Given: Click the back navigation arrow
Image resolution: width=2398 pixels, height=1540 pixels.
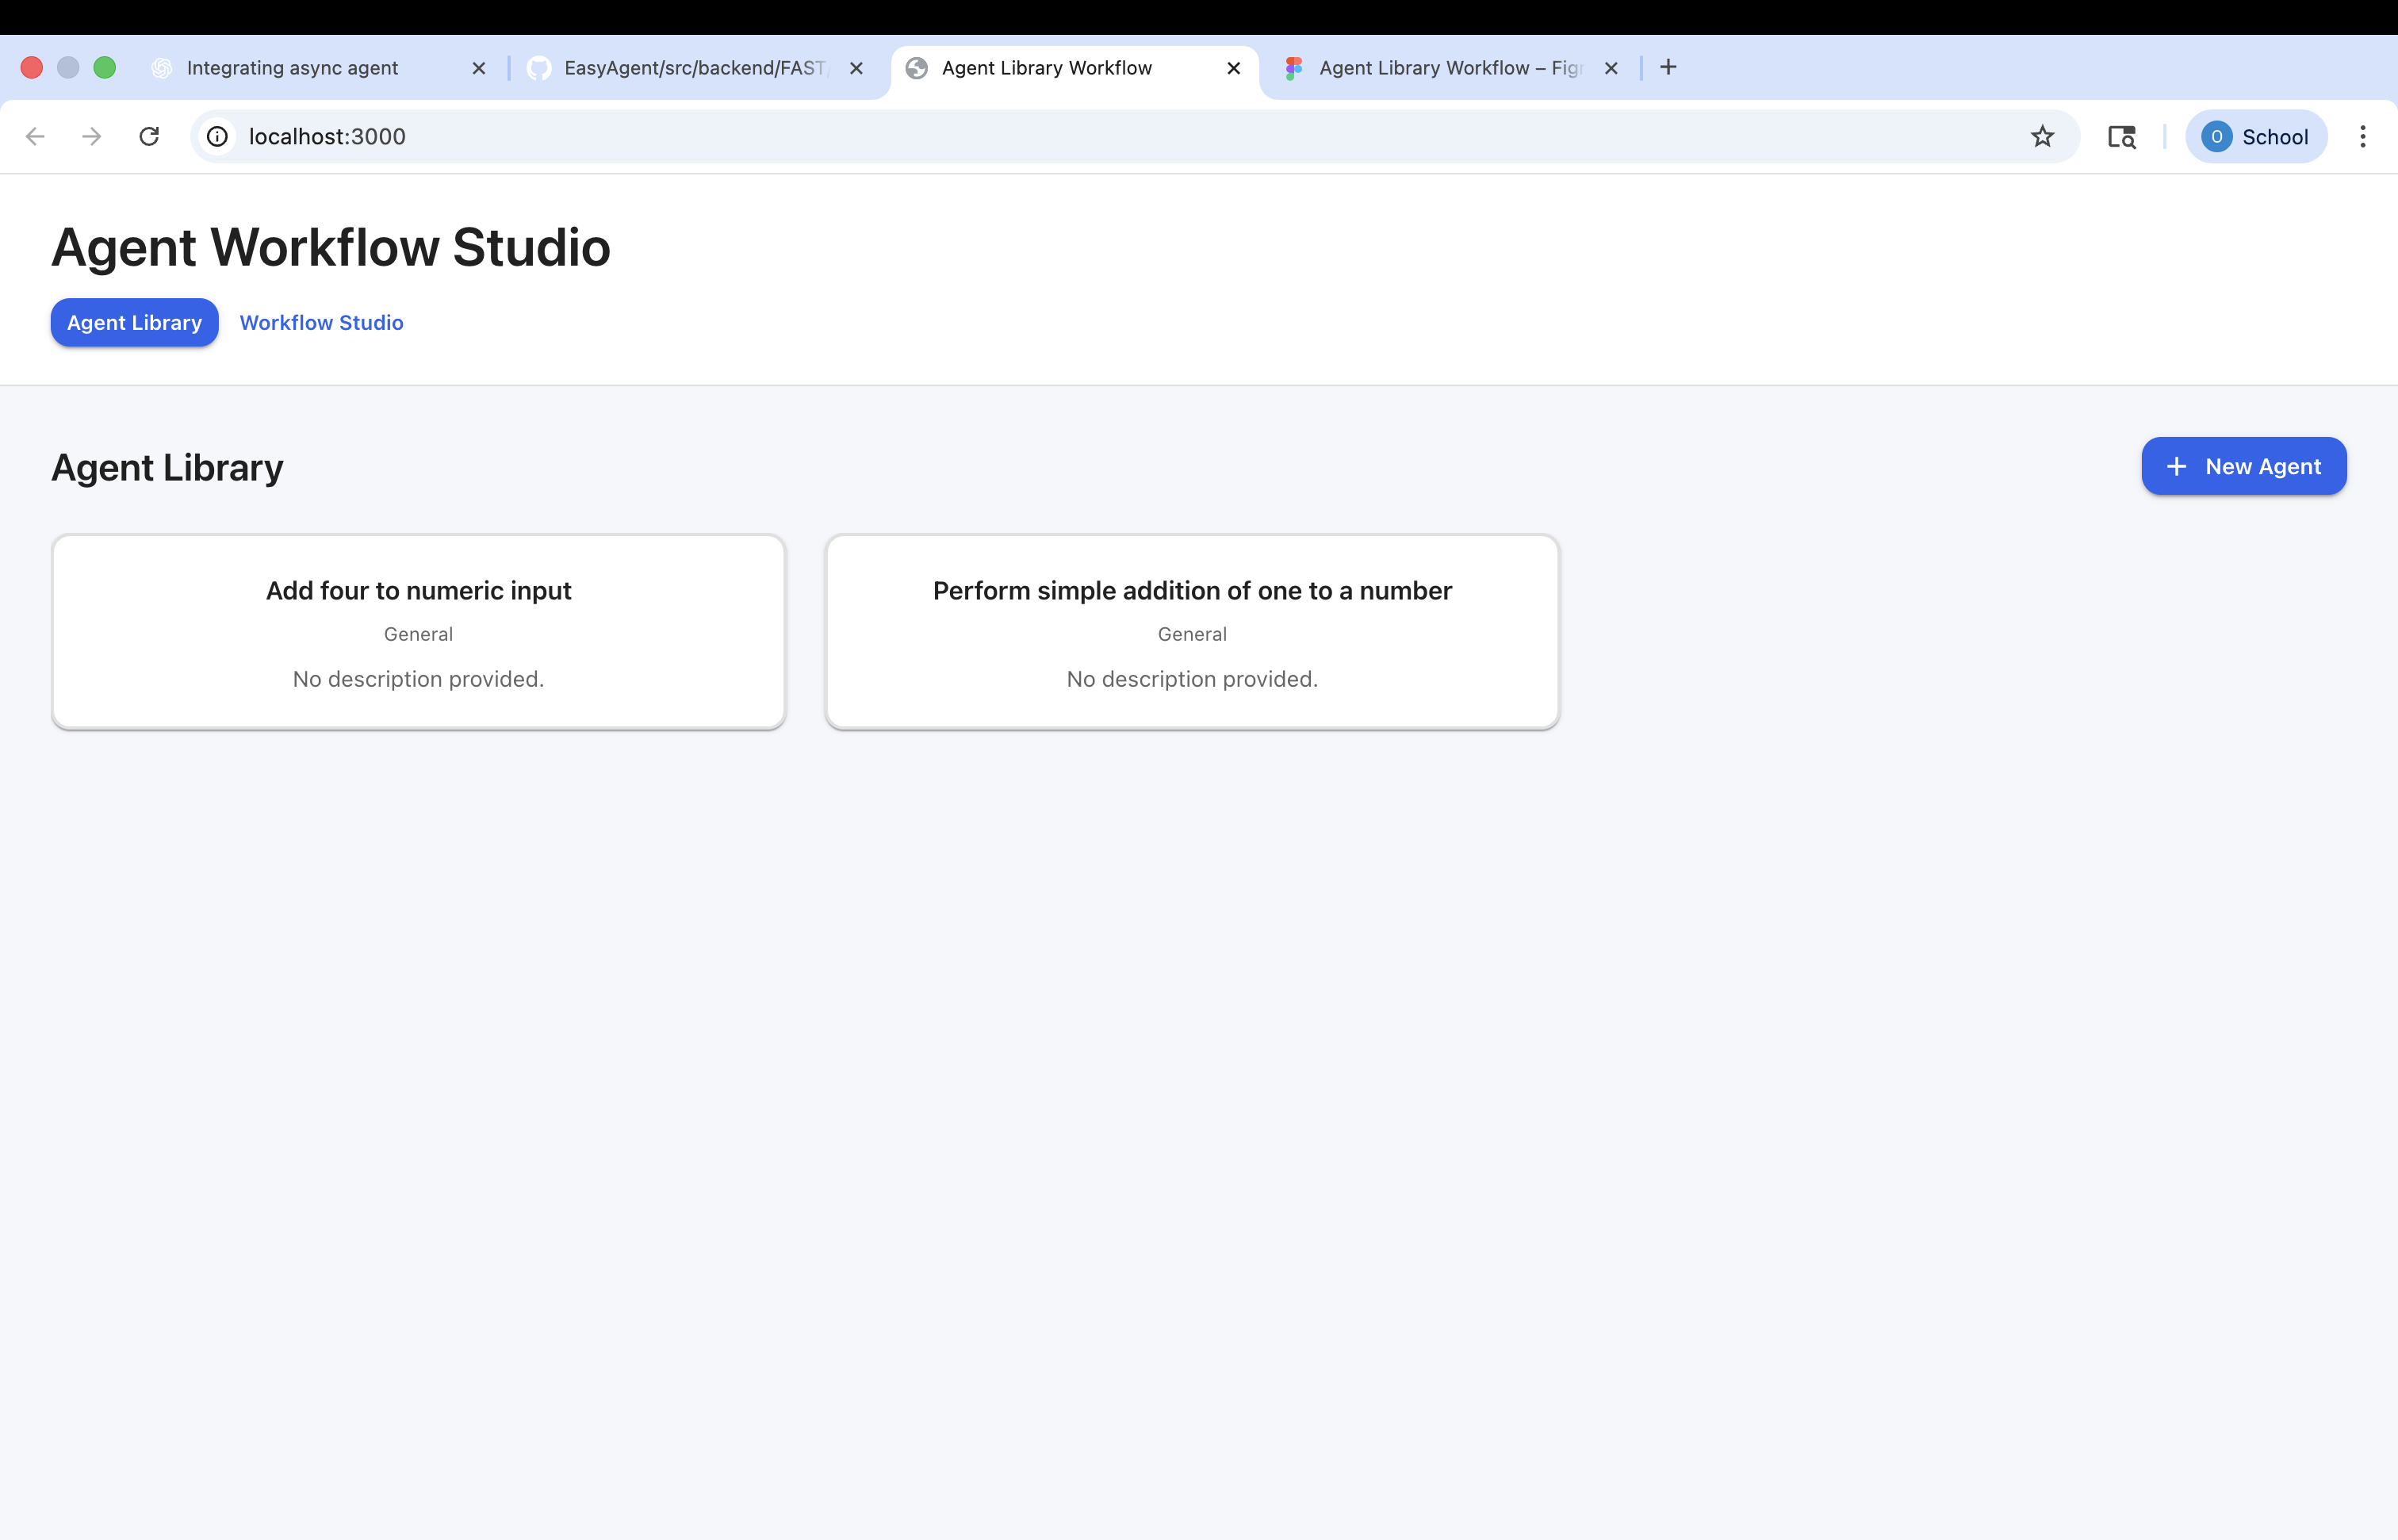Looking at the screenshot, I should point(35,136).
